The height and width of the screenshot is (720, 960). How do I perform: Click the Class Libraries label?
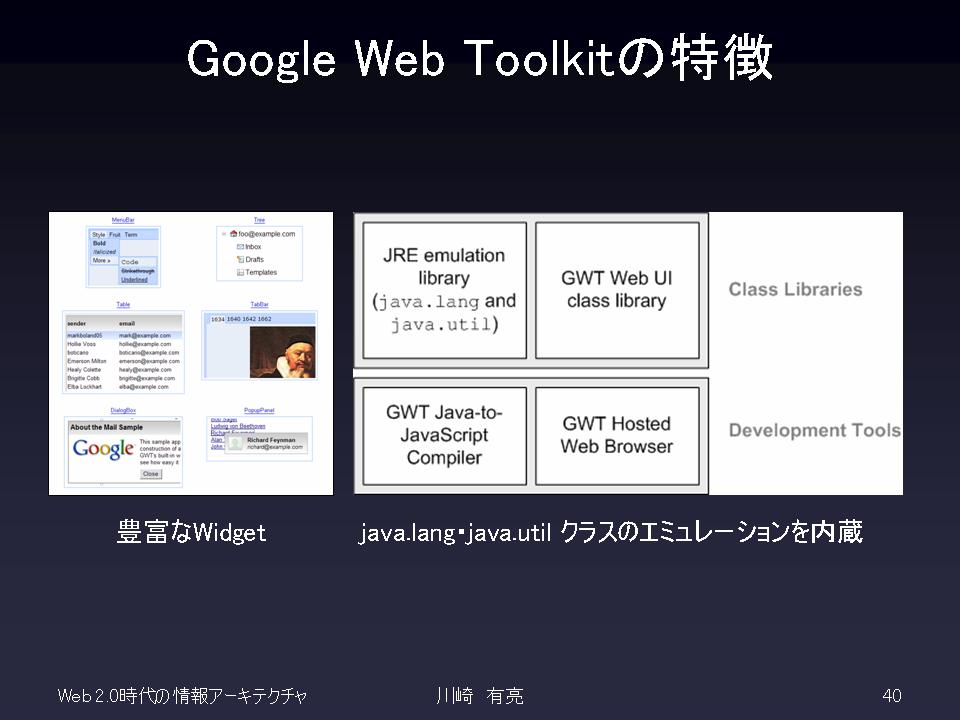795,290
